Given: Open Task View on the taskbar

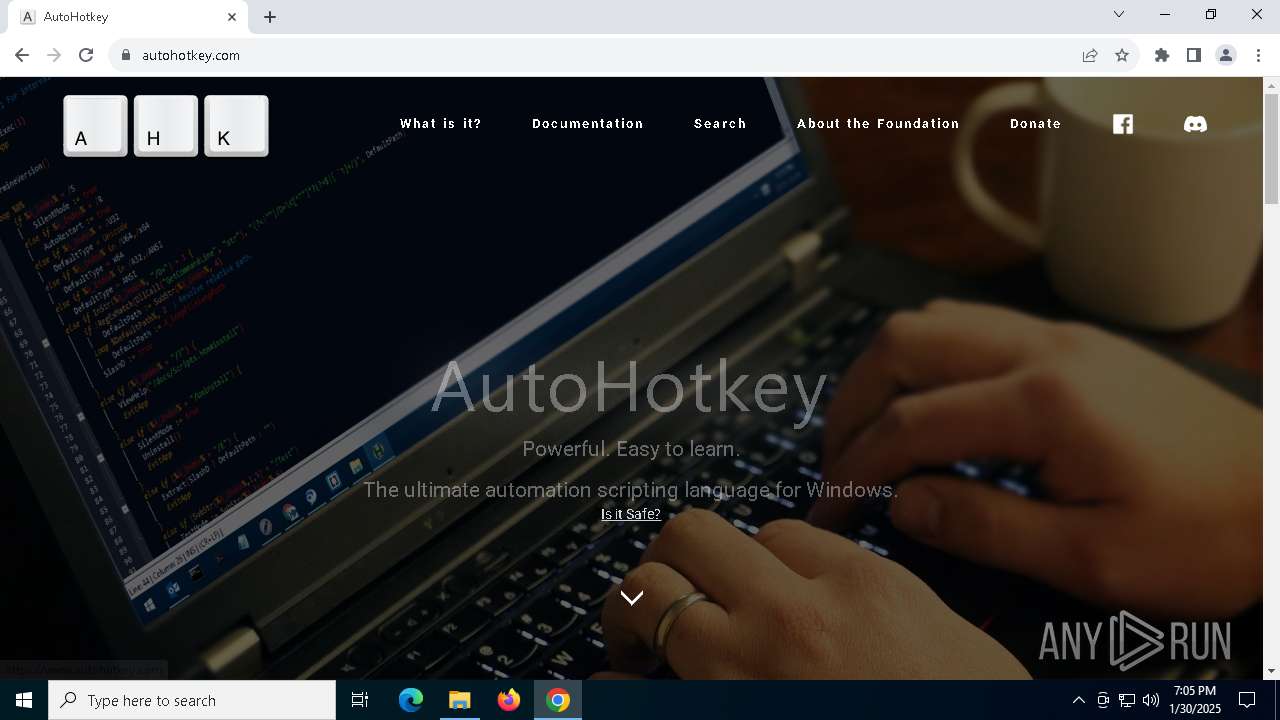Looking at the screenshot, I should click(x=360, y=700).
